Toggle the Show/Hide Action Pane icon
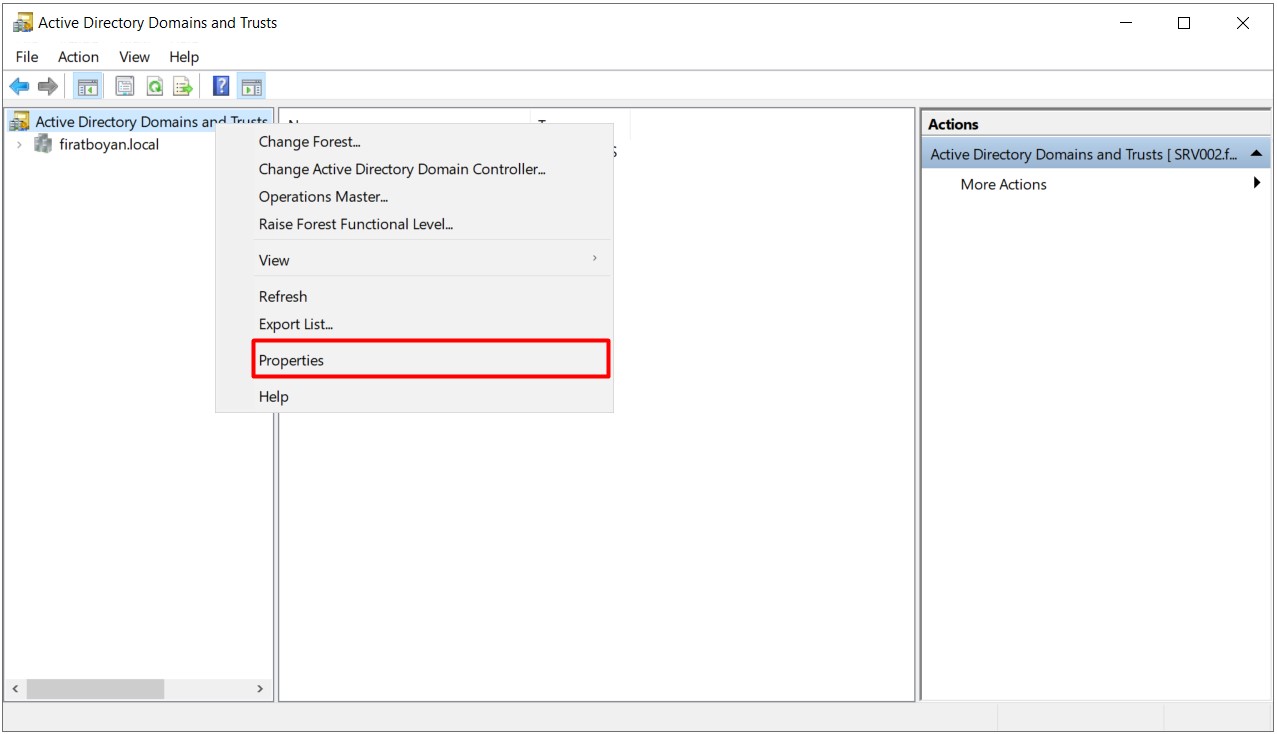The width and height of the screenshot is (1277, 734). pyautogui.click(x=251, y=87)
